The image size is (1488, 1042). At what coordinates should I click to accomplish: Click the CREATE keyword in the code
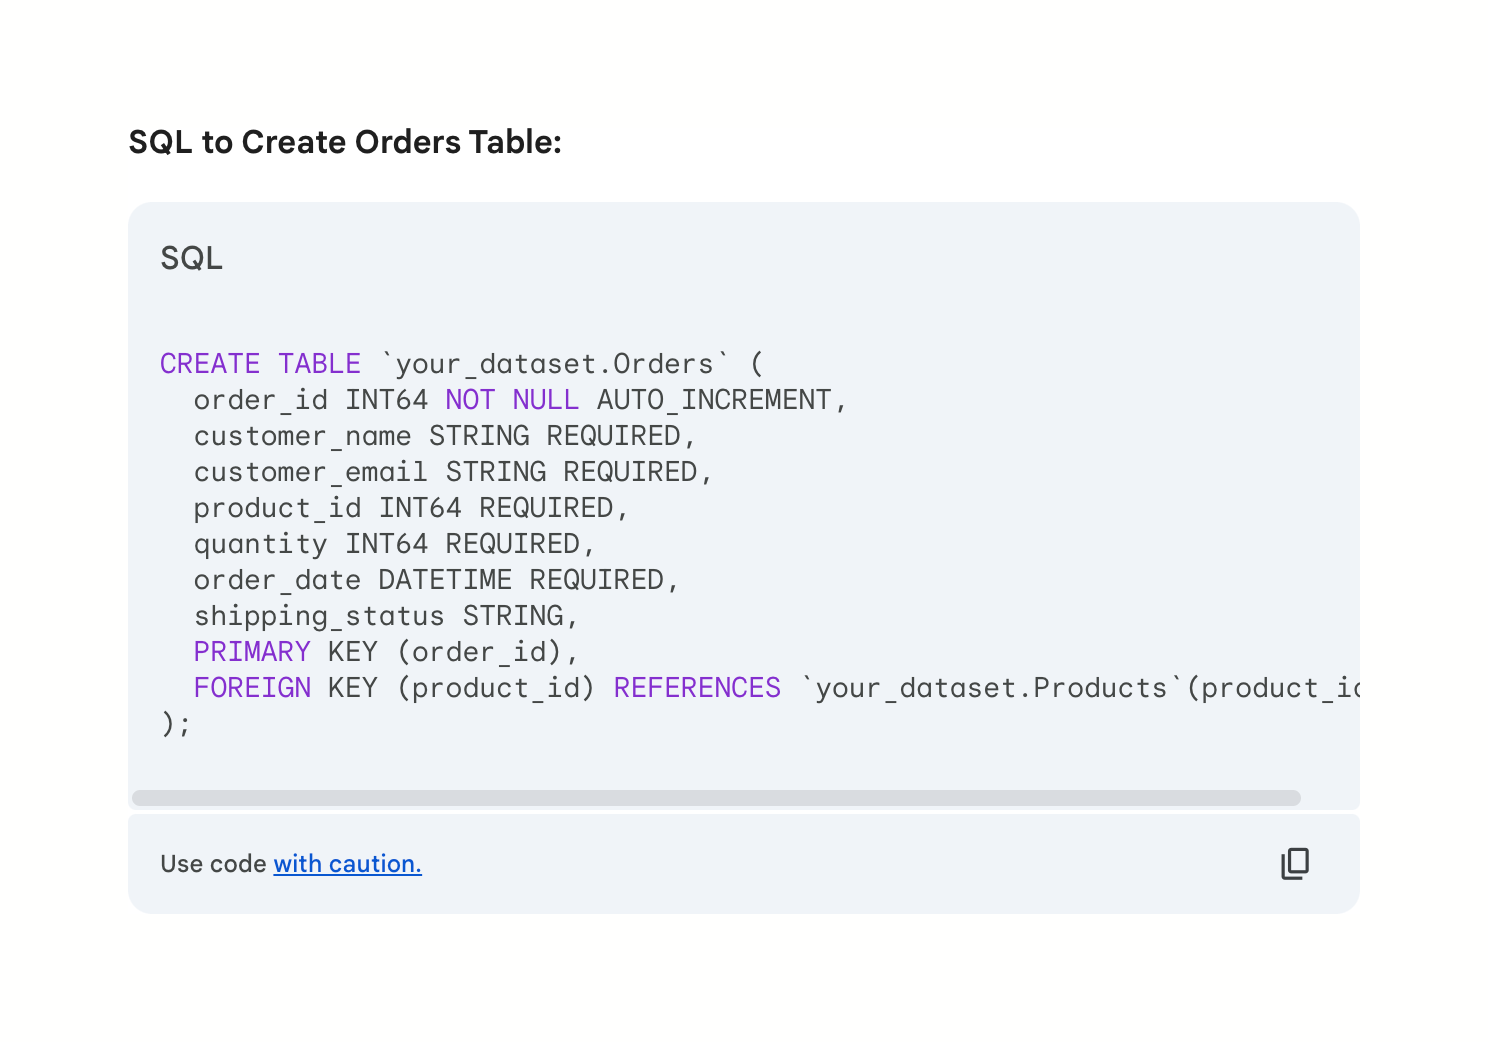210,364
